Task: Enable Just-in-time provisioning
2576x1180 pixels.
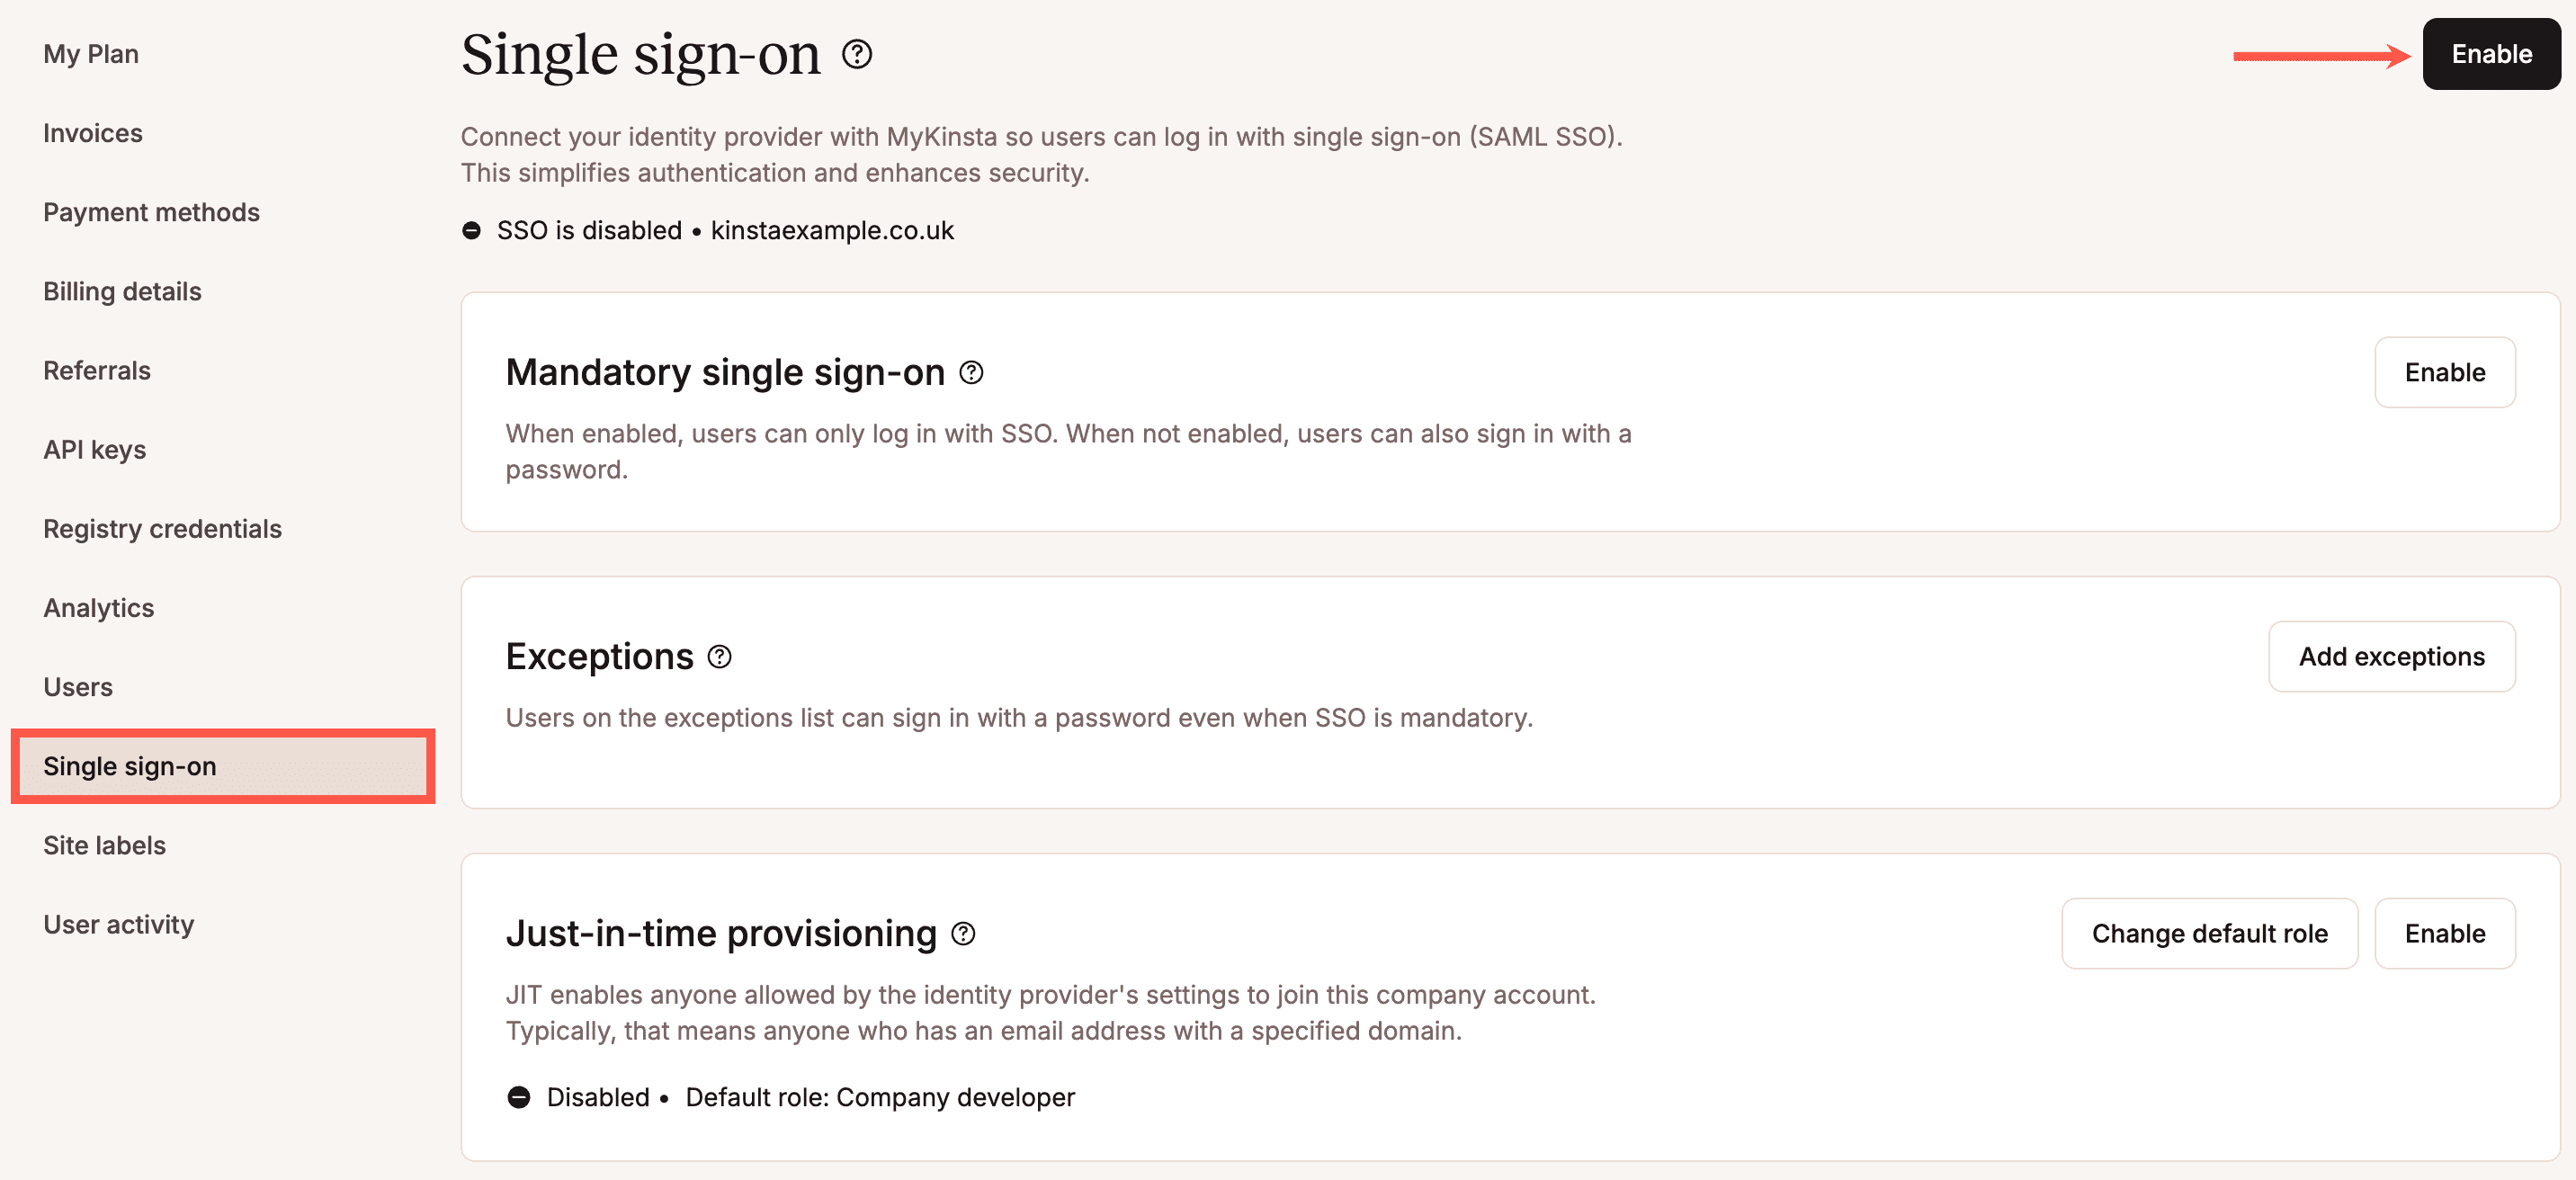Action: (2445, 933)
